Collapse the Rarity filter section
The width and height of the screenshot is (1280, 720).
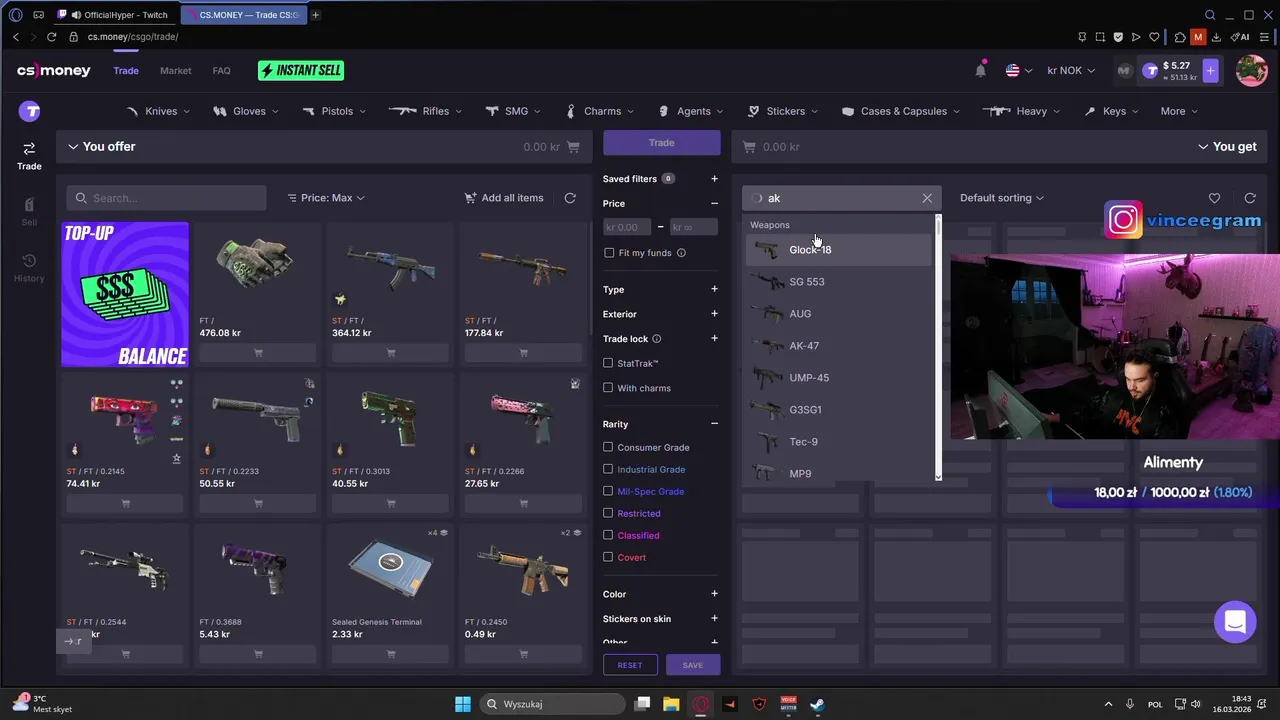pos(714,424)
